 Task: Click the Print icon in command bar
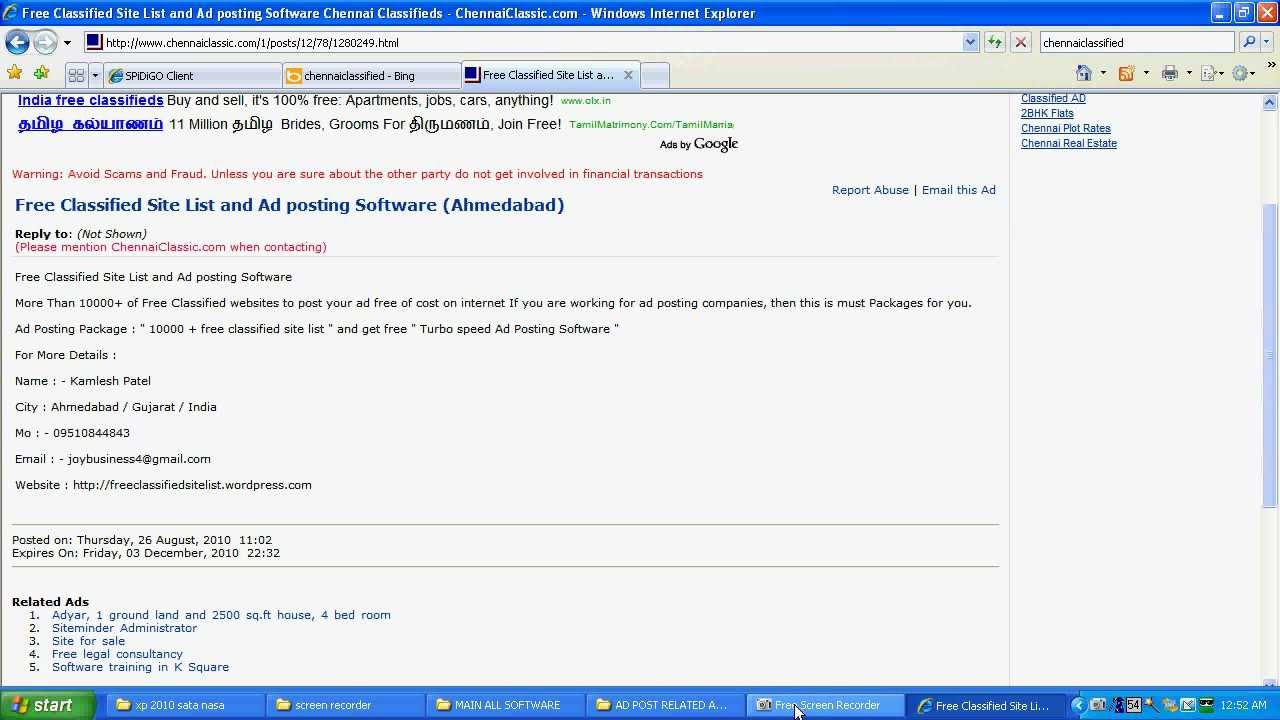[x=1169, y=73]
